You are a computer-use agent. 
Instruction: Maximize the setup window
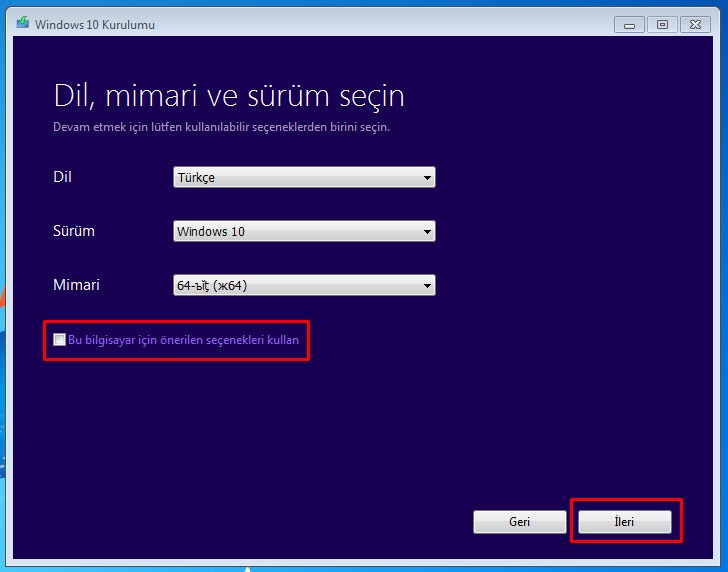click(x=662, y=23)
